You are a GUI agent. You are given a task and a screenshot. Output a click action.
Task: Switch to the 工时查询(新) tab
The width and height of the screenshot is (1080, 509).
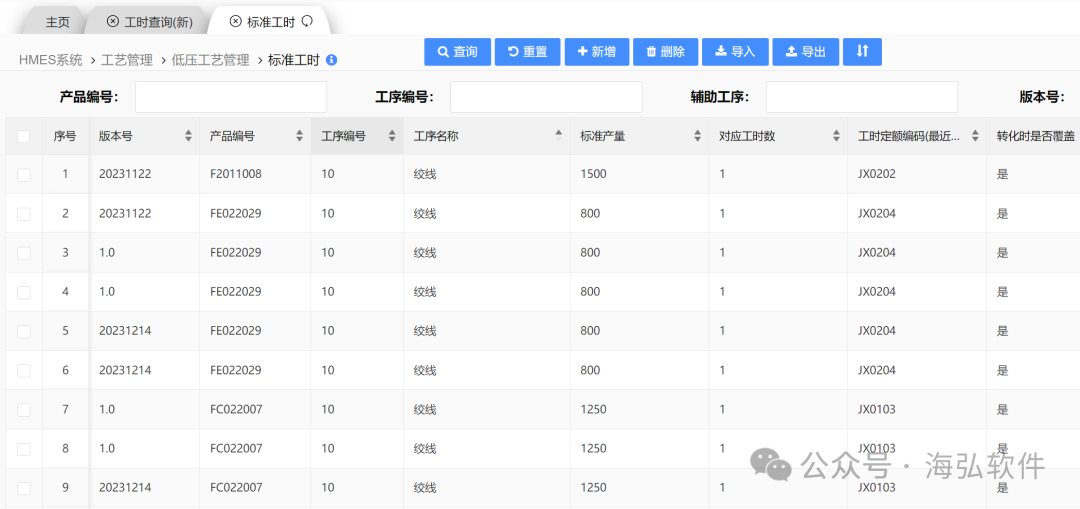coord(158,22)
